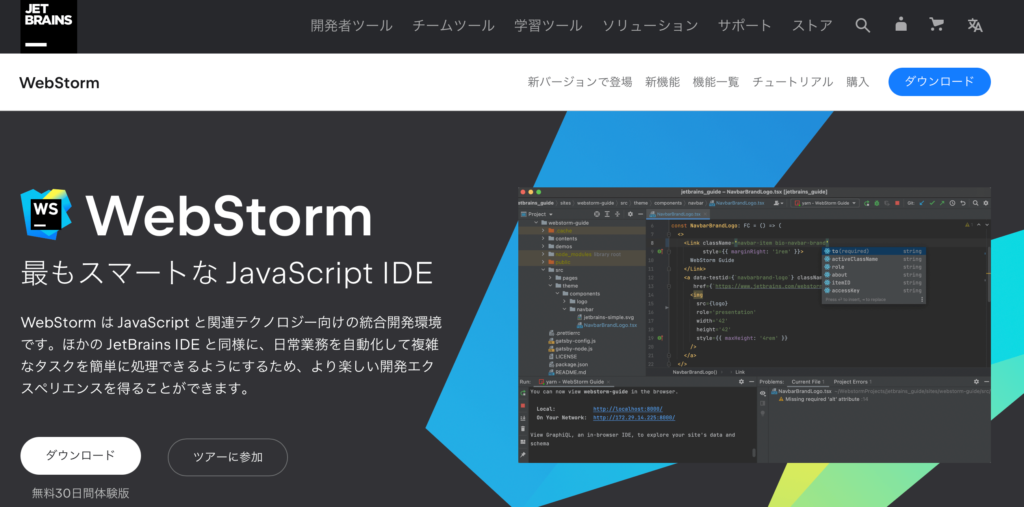This screenshot has height=507, width=1024.
Task: Click the Git rollback undo icon
Action: pos(963,203)
